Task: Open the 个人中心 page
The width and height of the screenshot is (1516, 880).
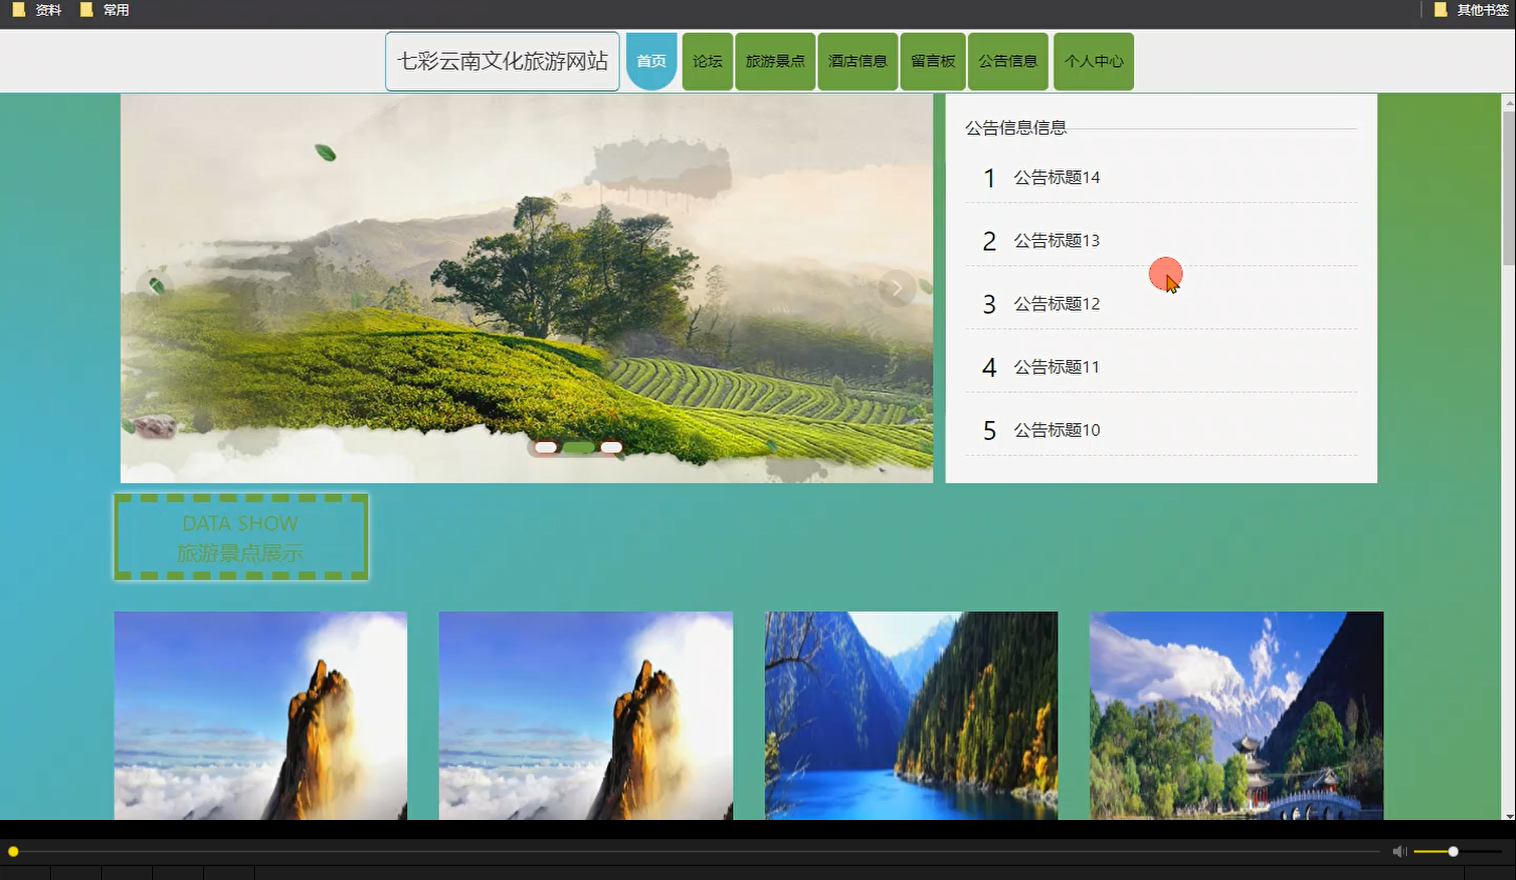Action: pyautogui.click(x=1093, y=60)
